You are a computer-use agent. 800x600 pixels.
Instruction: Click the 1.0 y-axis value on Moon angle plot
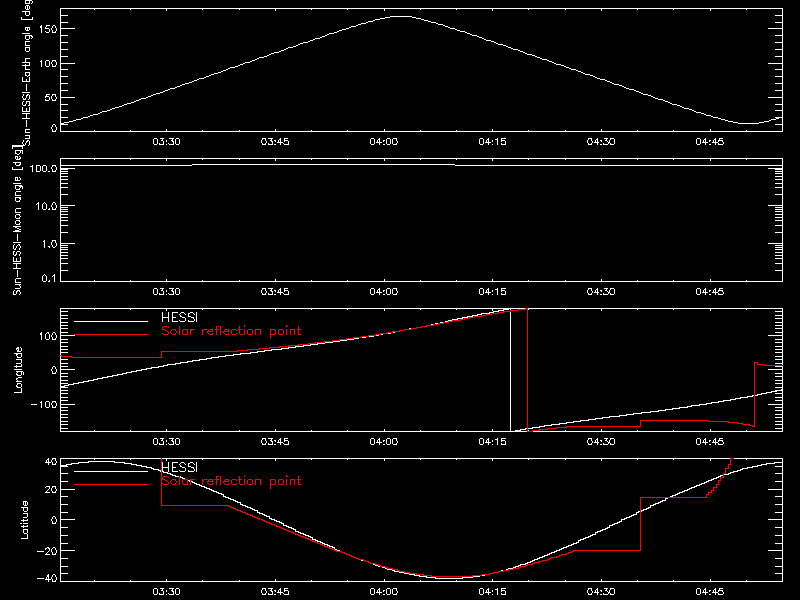pos(49,244)
